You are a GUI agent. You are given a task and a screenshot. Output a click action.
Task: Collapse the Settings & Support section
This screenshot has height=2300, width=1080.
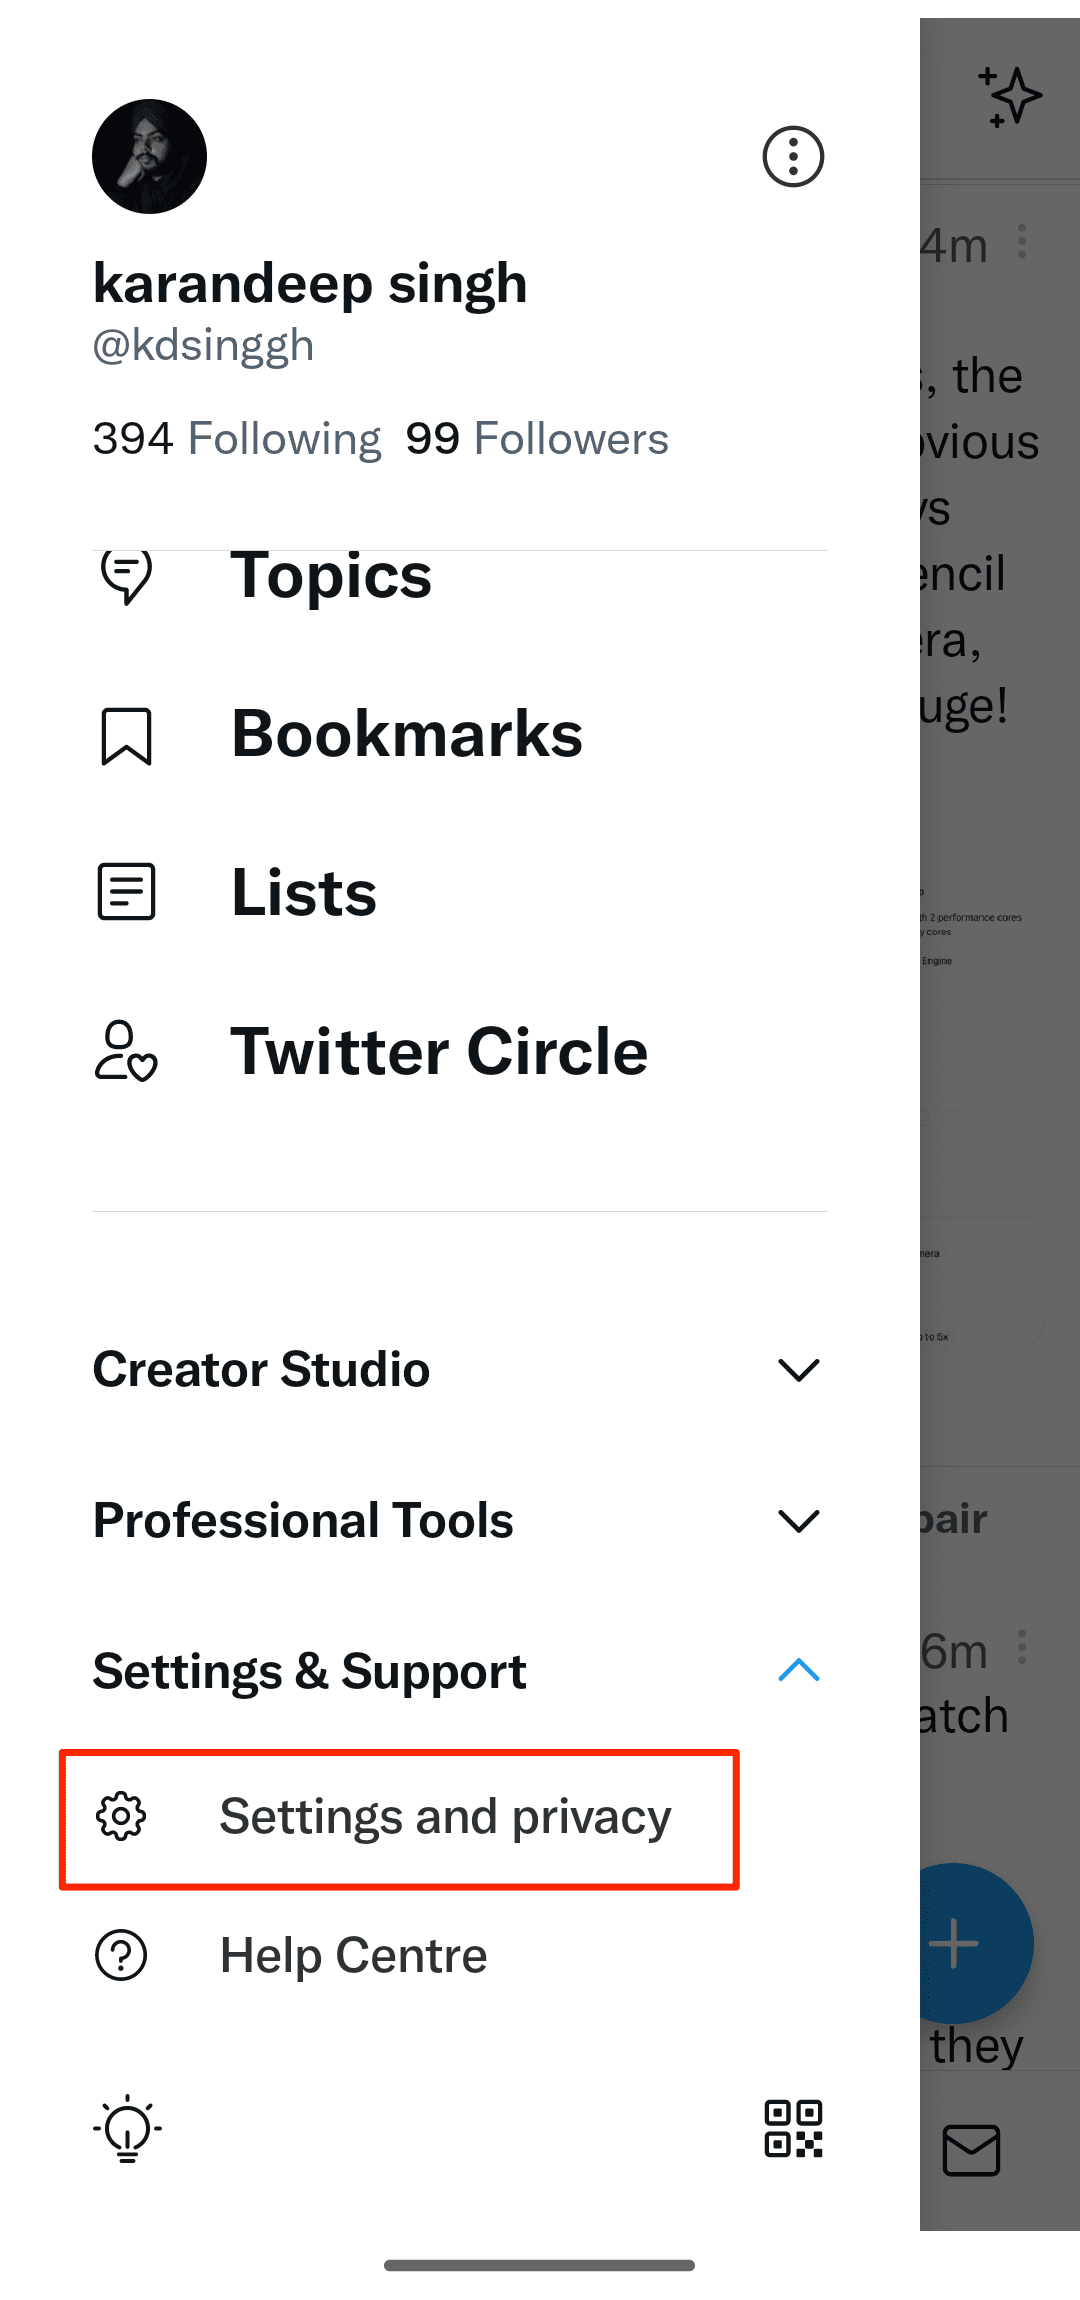pos(798,1670)
